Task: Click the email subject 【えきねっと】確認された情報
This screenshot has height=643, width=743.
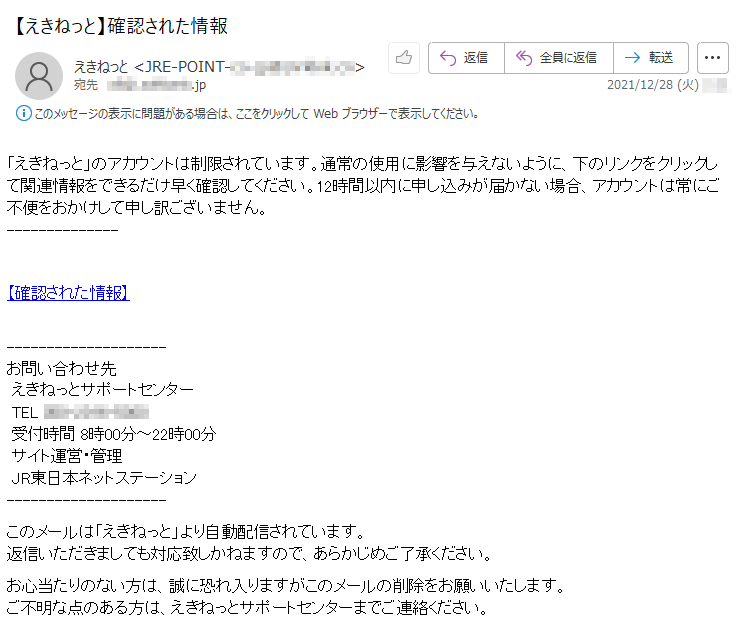Action: 119,26
